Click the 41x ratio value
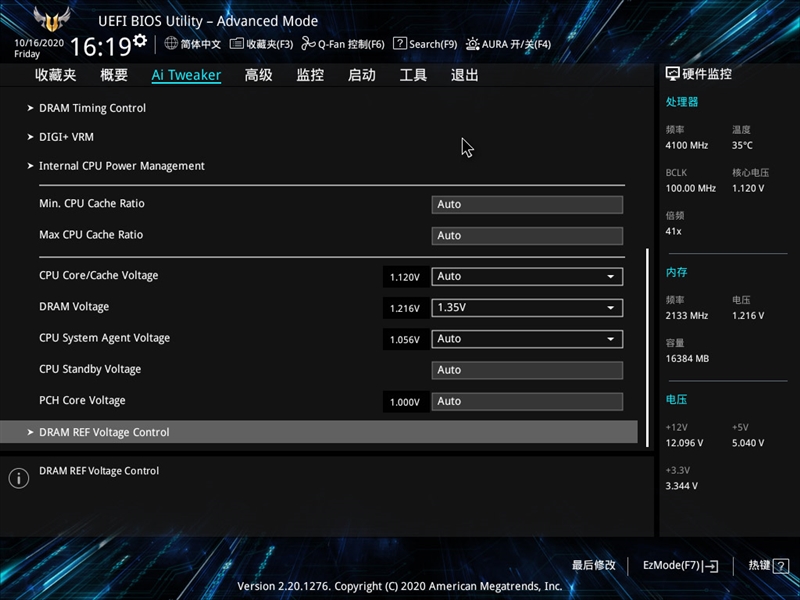800x600 pixels. (673, 231)
